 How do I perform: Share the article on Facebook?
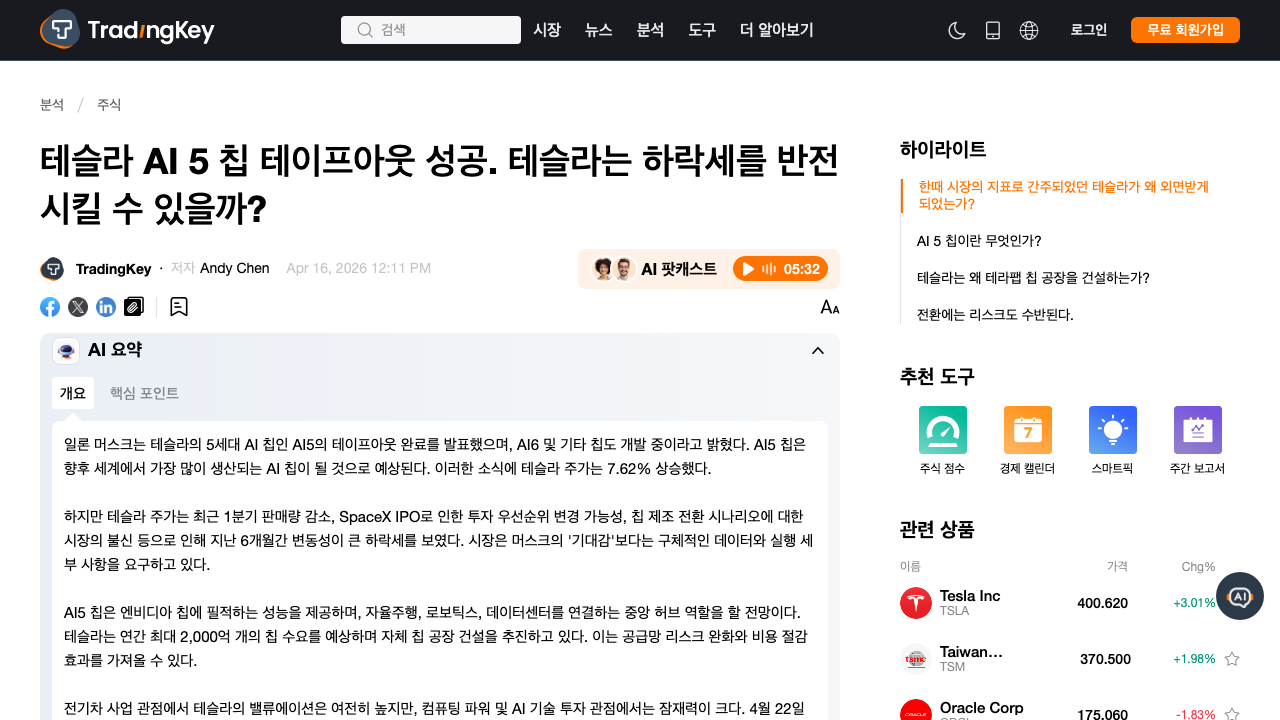pos(50,307)
